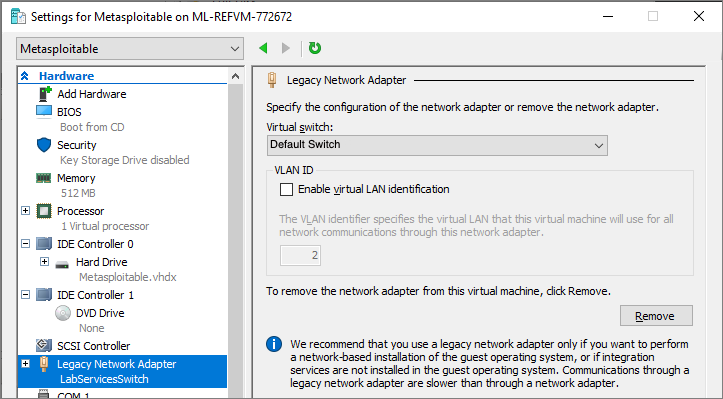This screenshot has width=723, height=399.
Task: Open the Metasploitable VM selector dropdown
Action: [x=130, y=49]
